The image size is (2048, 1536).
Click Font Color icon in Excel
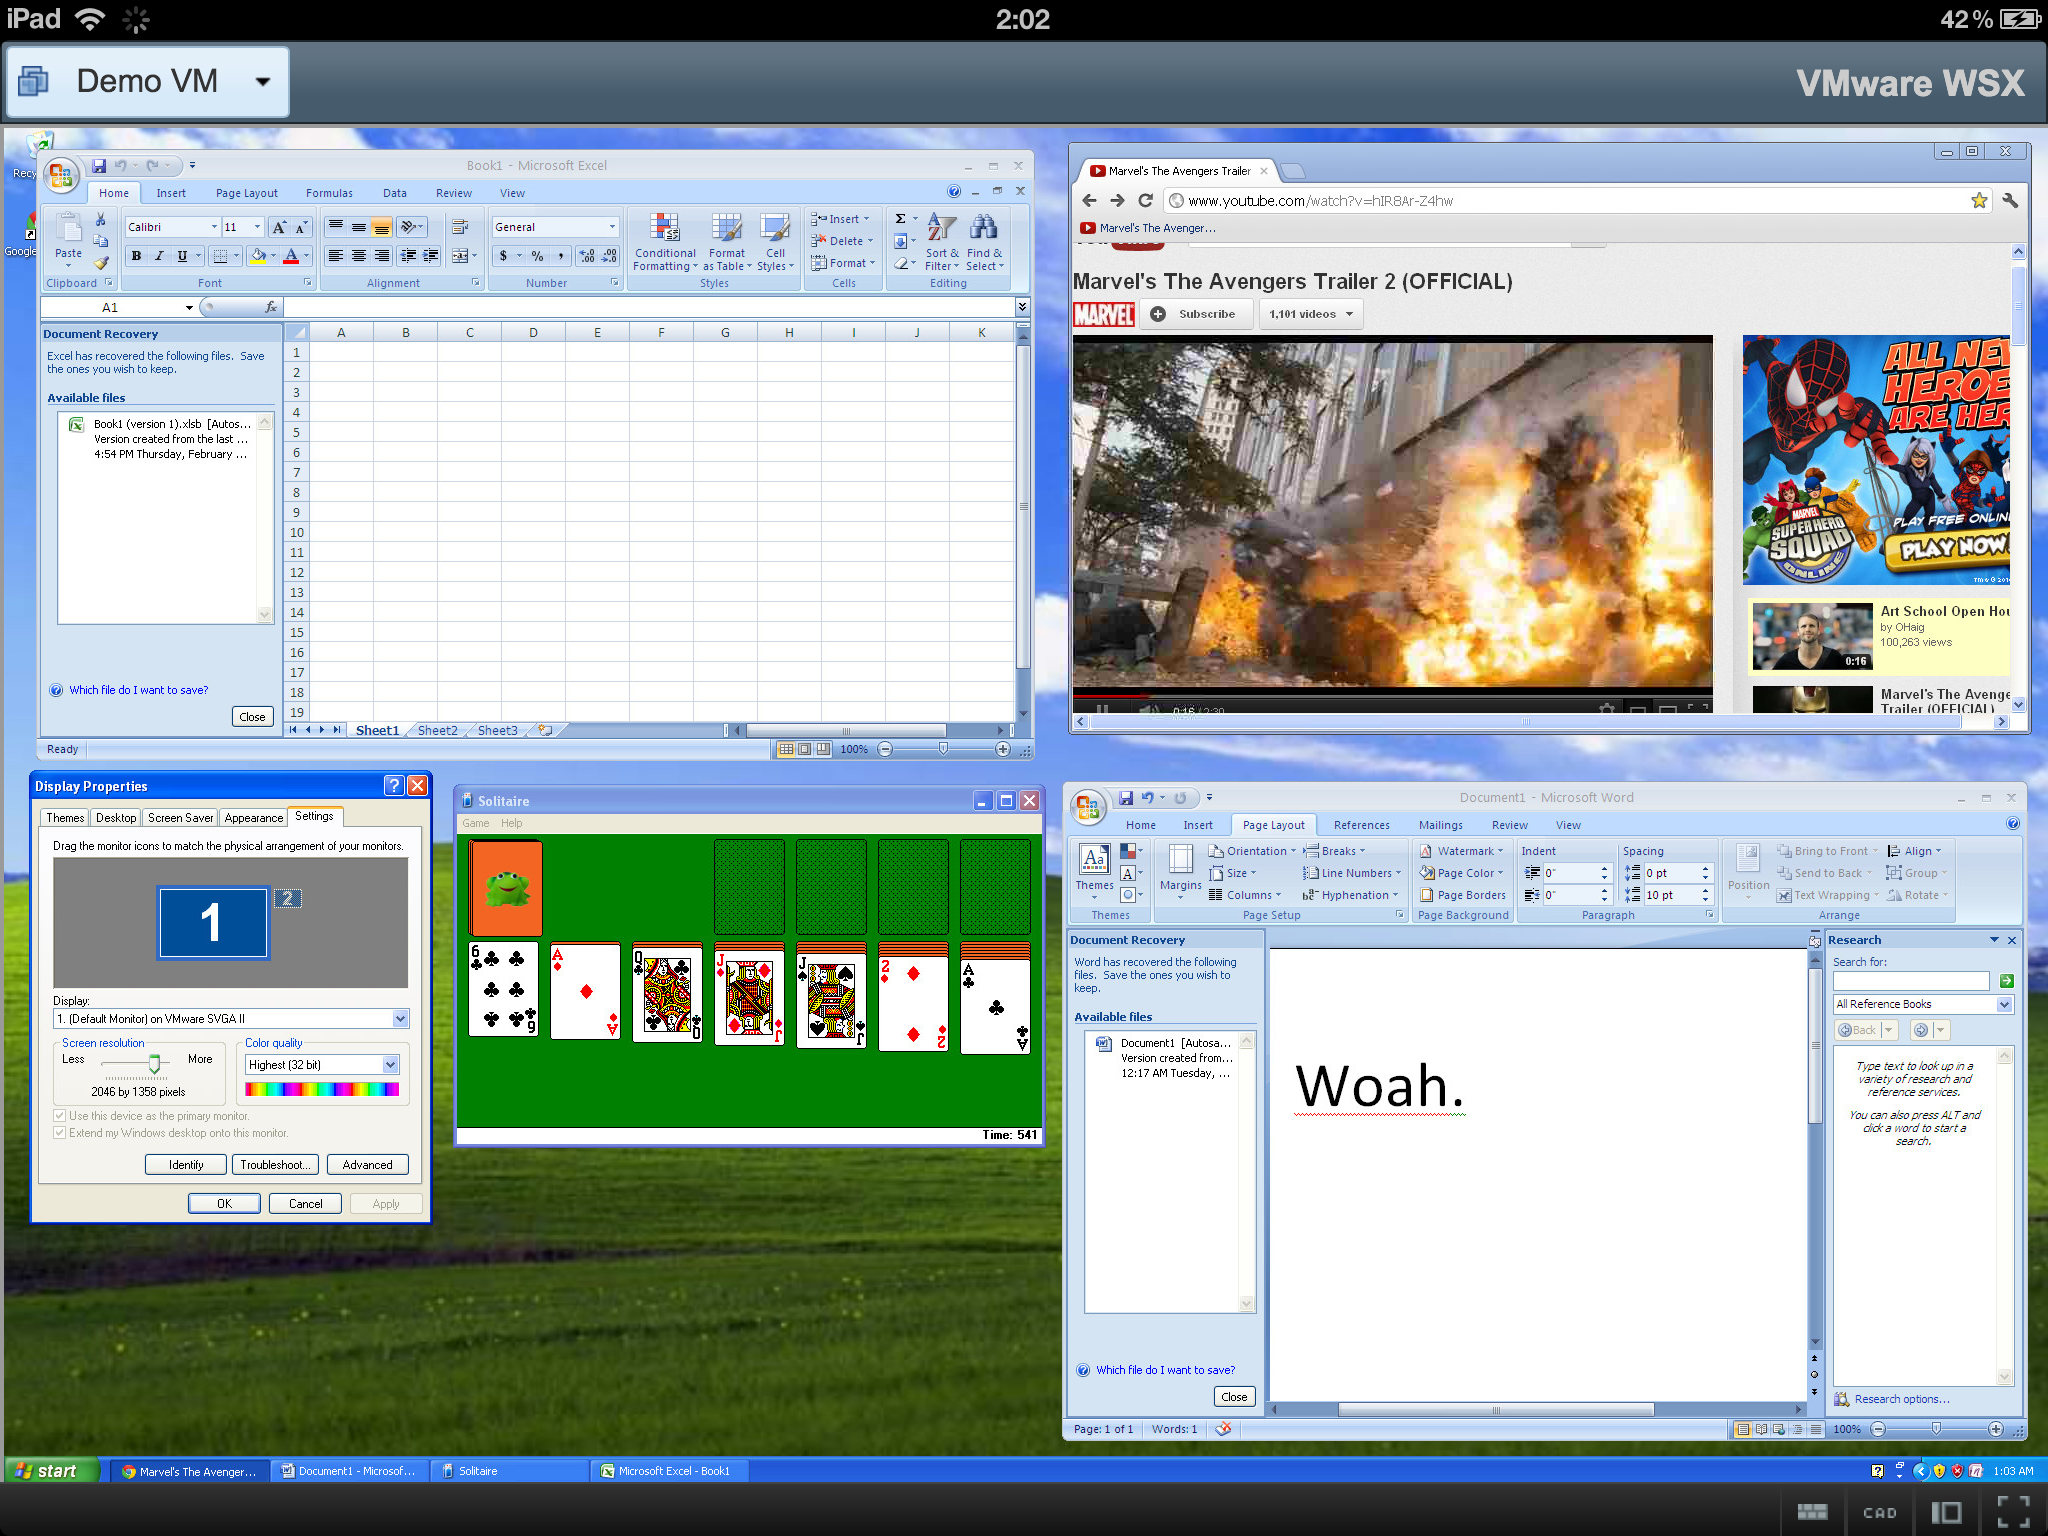(x=291, y=256)
